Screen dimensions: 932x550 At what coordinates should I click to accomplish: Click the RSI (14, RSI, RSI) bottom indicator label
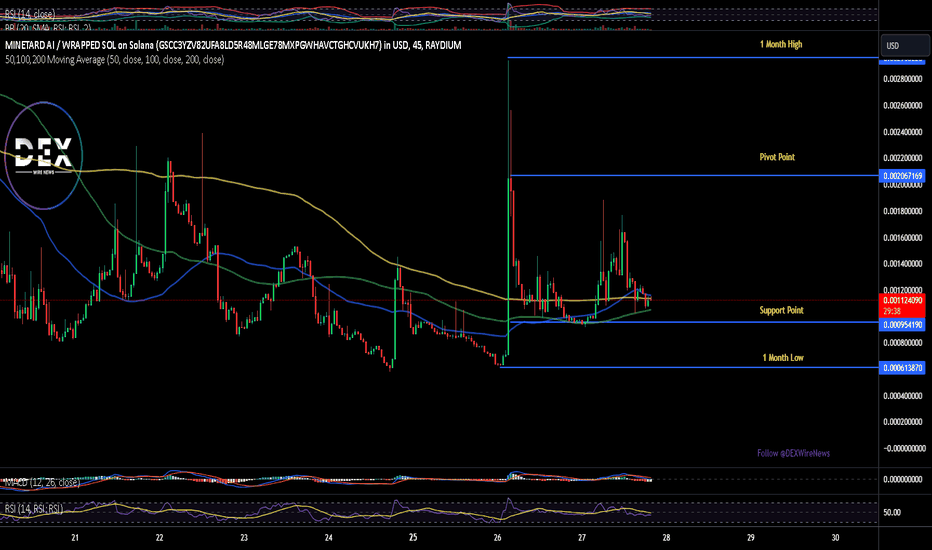pos(33,508)
